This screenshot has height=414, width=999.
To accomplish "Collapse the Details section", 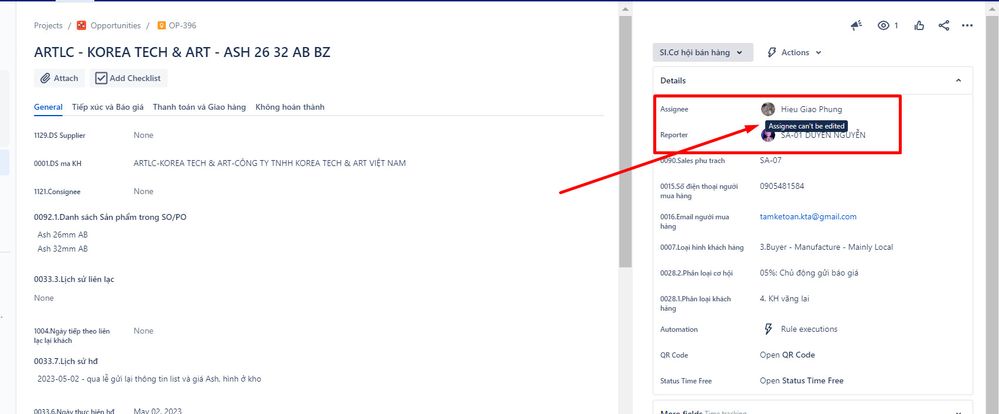I will pyautogui.click(x=958, y=80).
